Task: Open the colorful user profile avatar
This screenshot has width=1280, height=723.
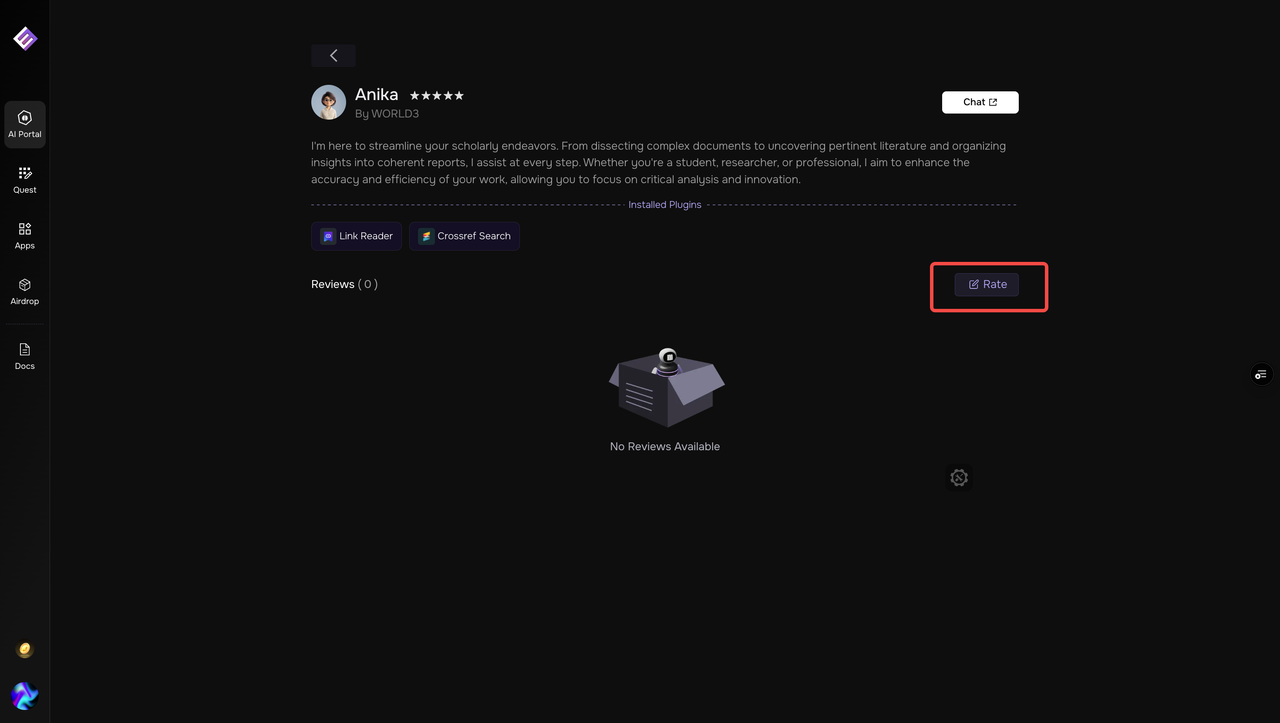Action: tap(25, 695)
